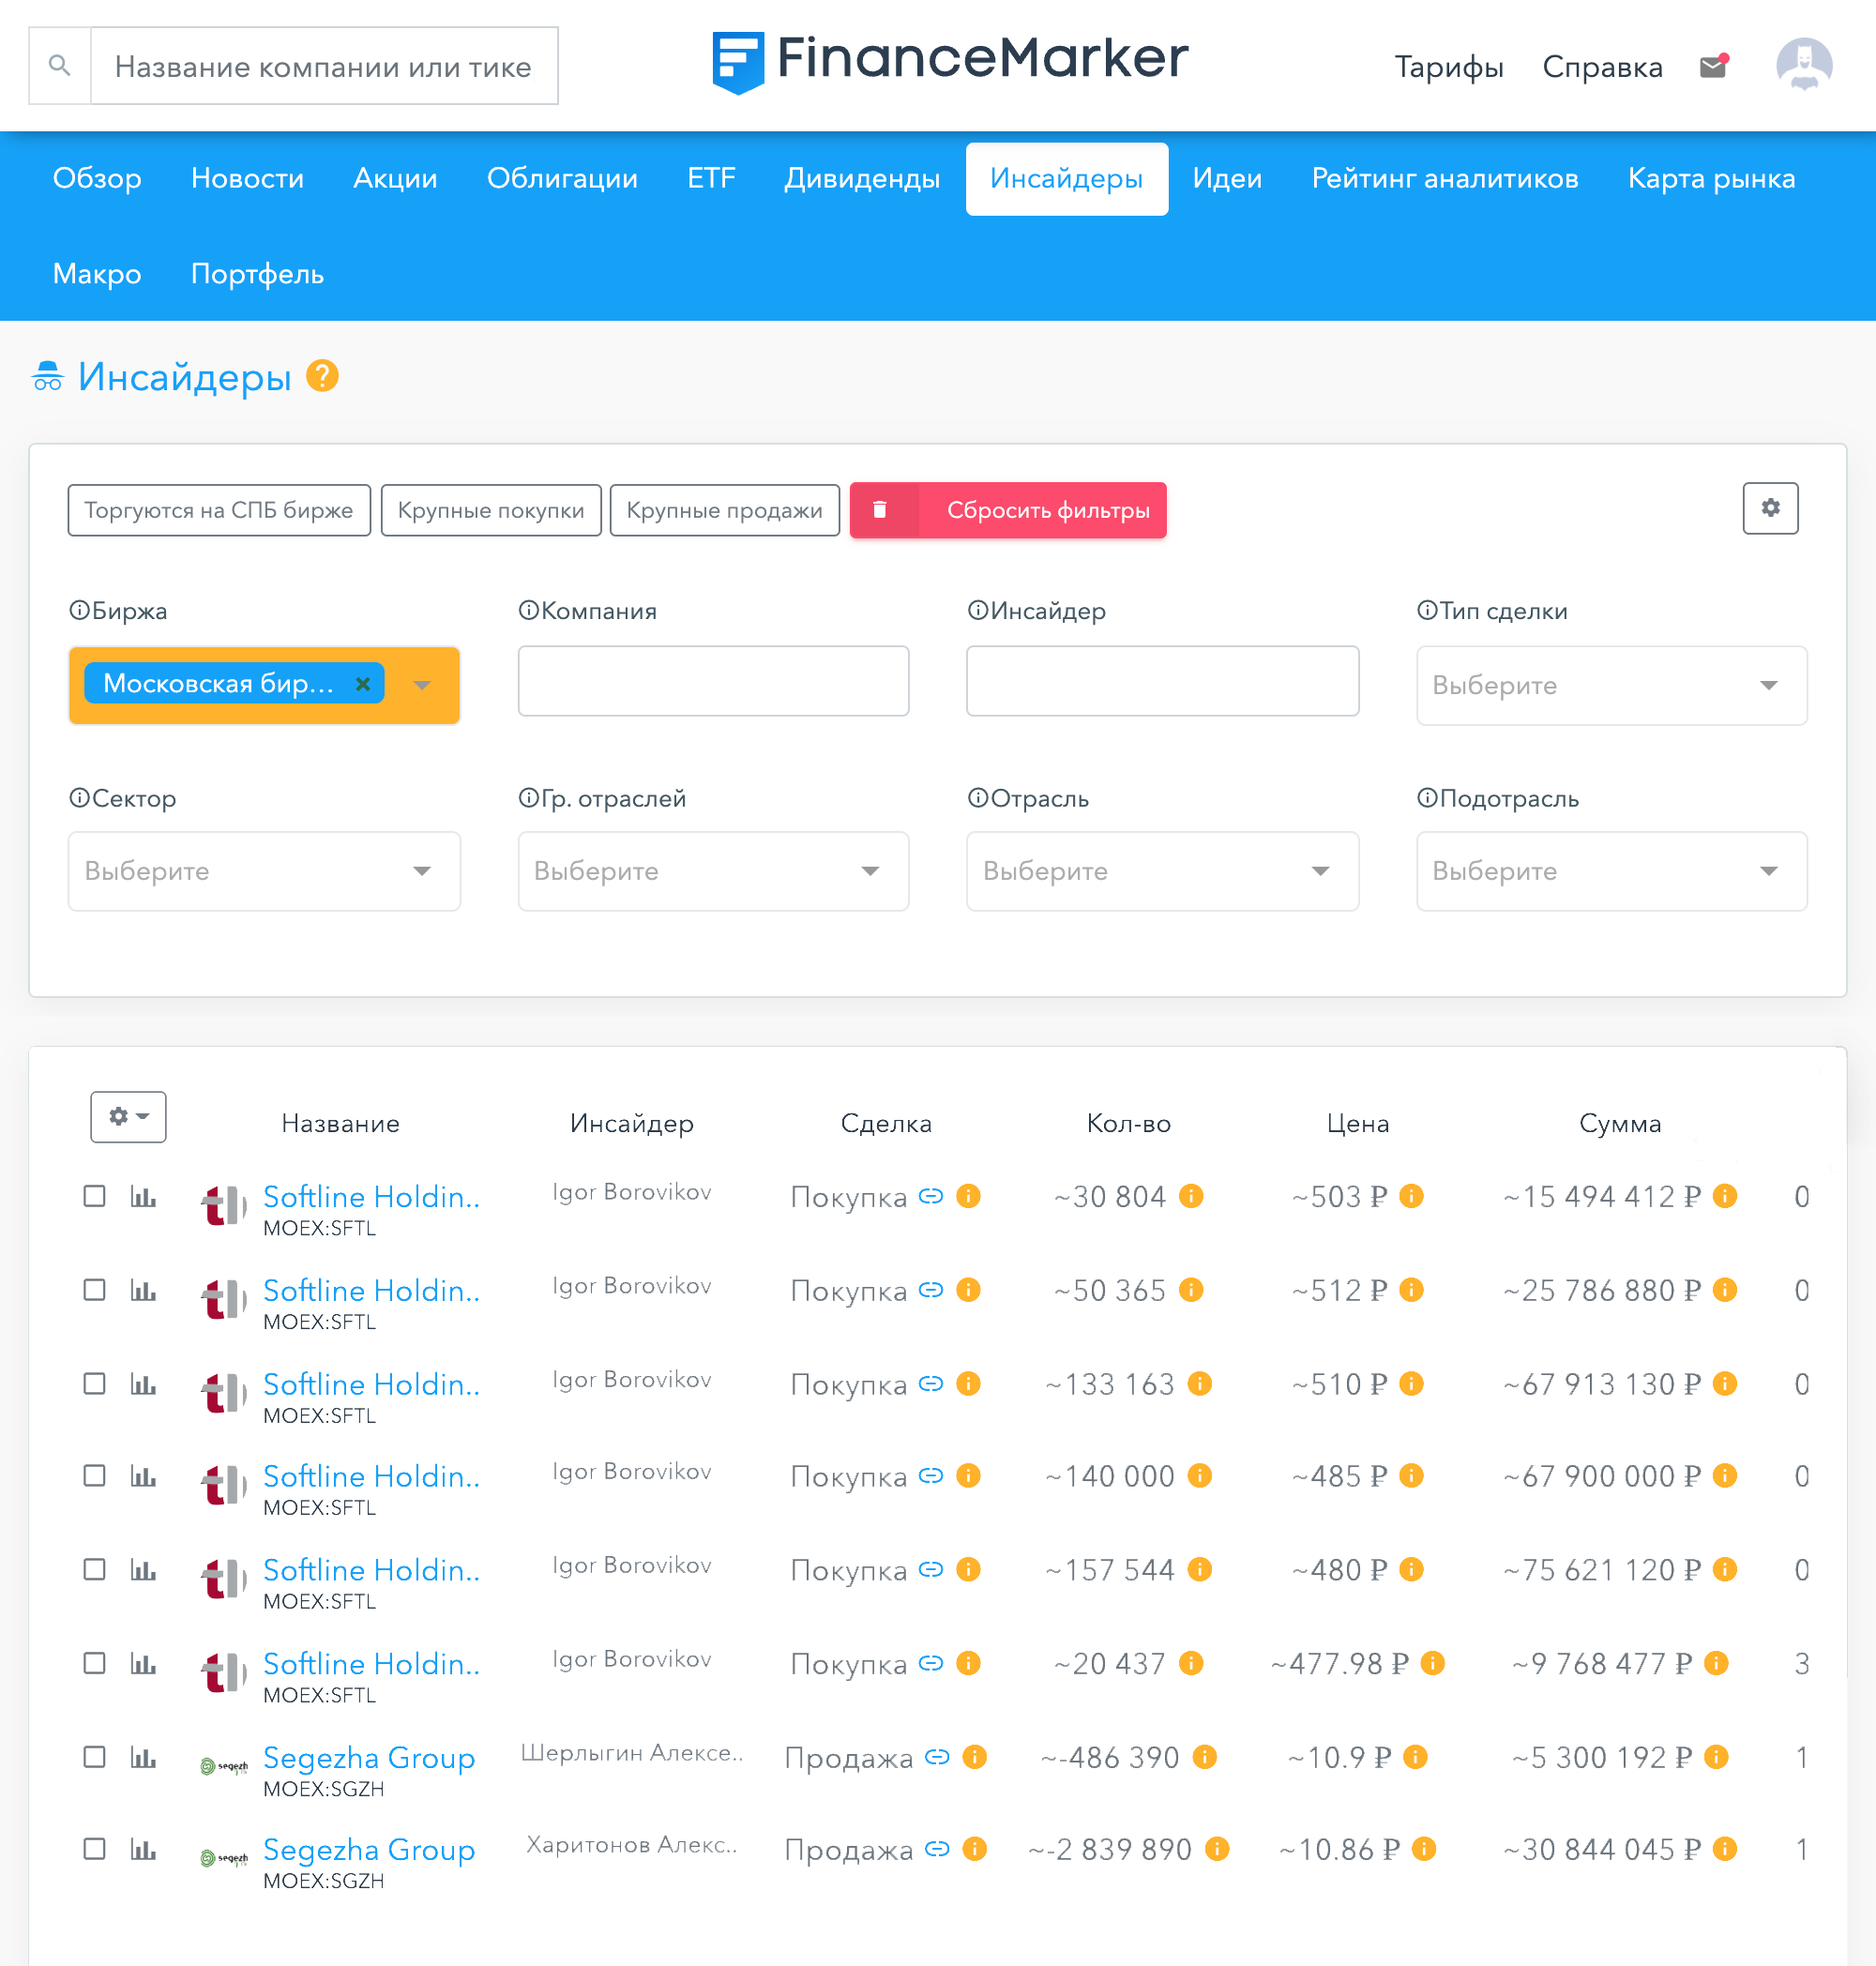This screenshot has width=1876, height=1966.
Task: Check the box for Softline ~50 365 row
Action: point(94,1290)
